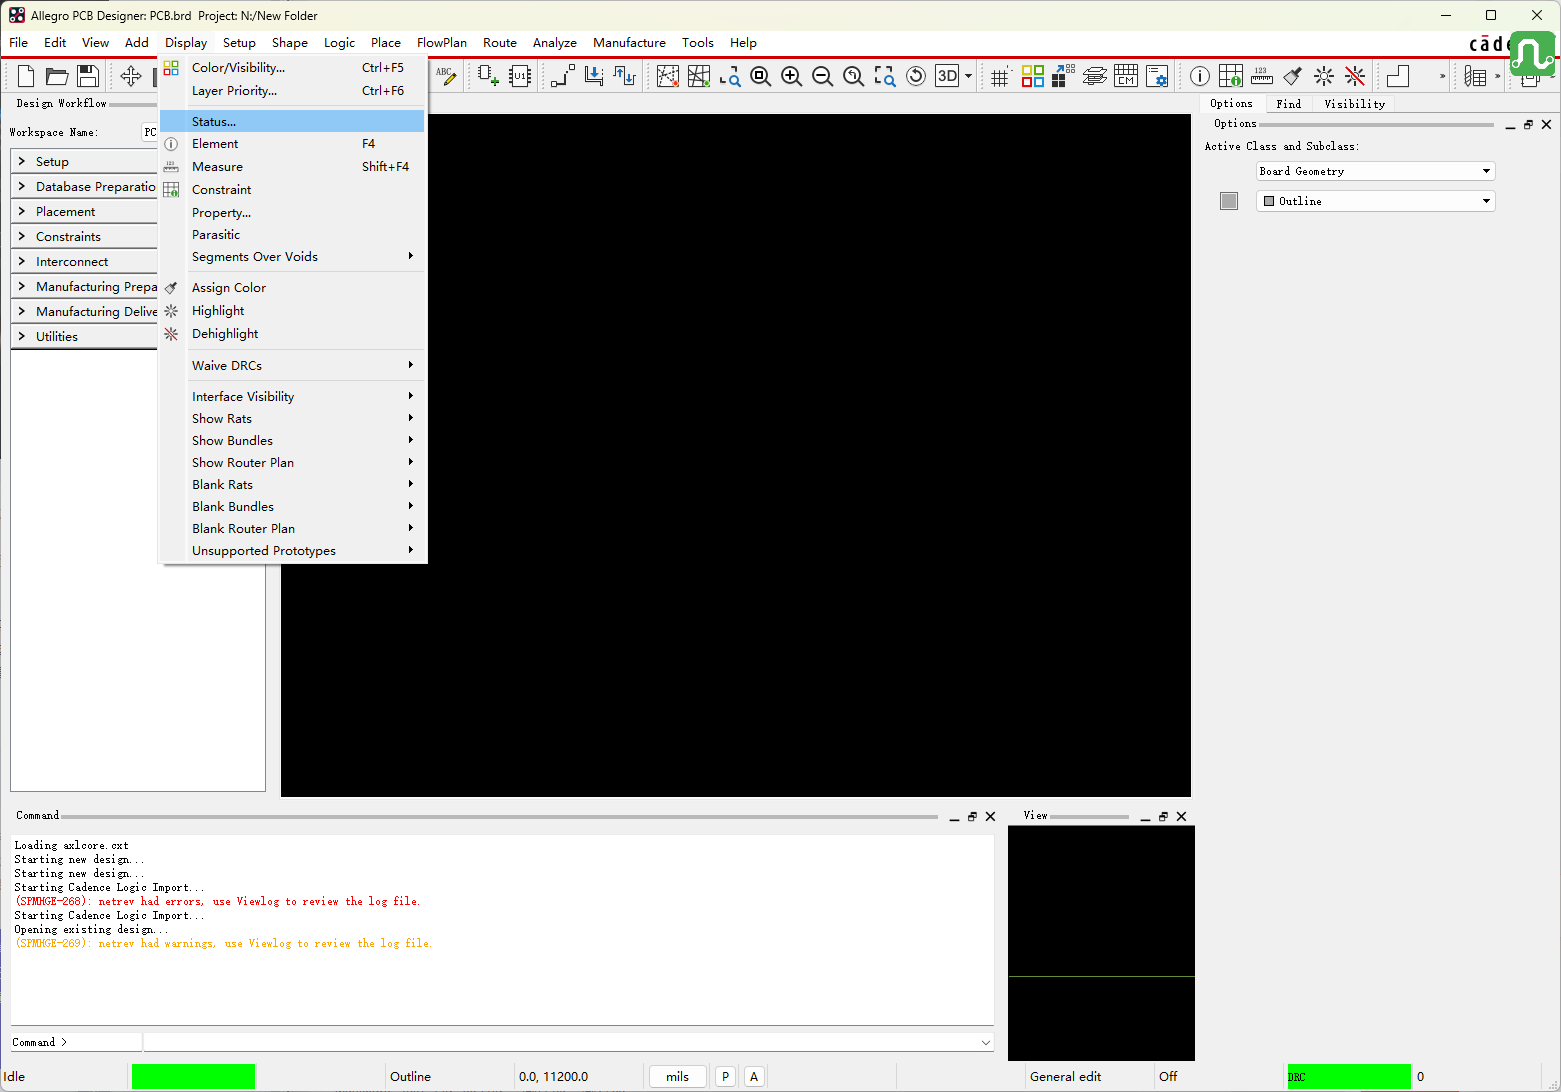Click the Unrats All toolbar icon

pos(668,76)
